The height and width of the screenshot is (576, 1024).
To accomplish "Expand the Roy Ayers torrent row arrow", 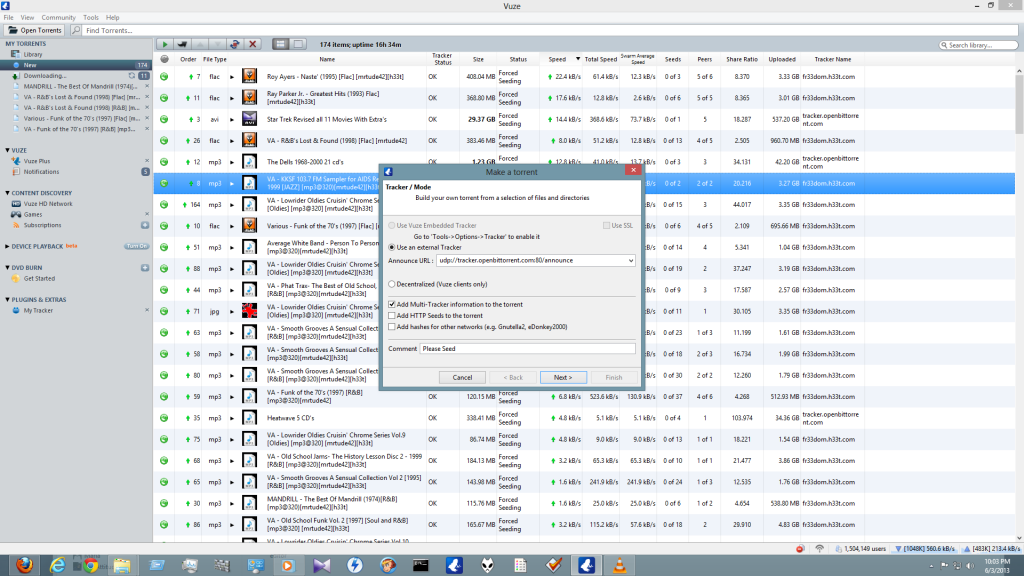I will (232, 77).
